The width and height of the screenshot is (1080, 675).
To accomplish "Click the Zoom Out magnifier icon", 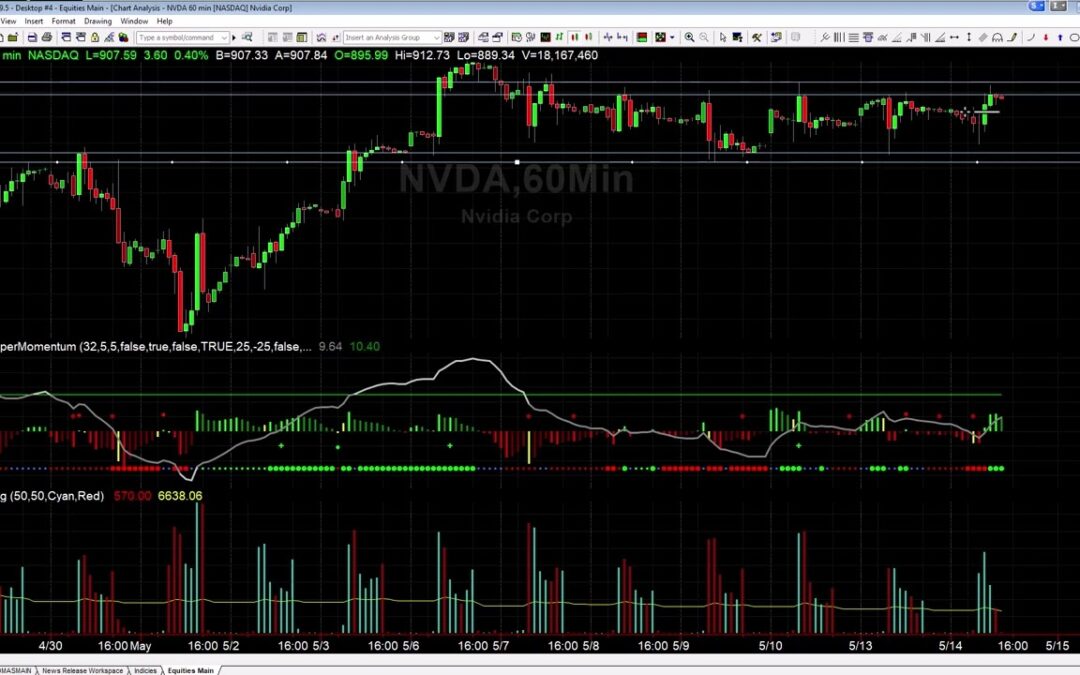I will (x=704, y=38).
